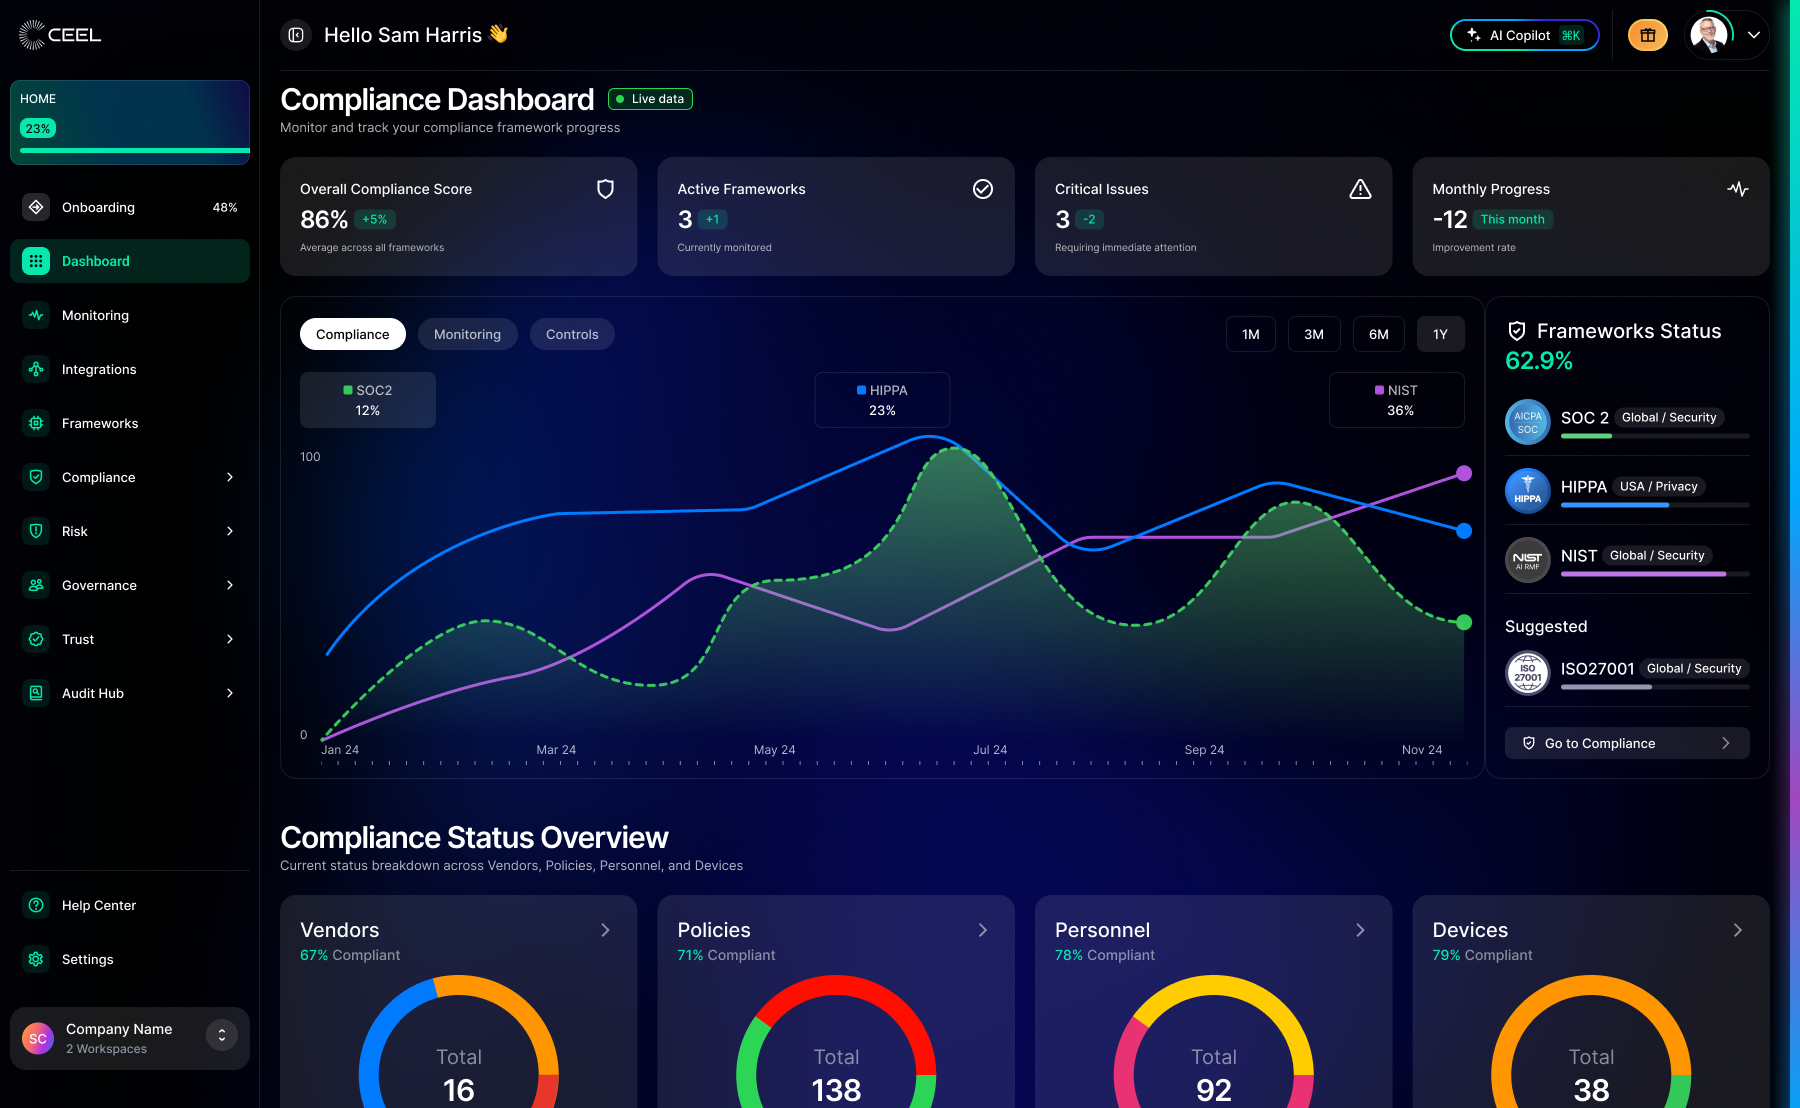Click the NIST AI RMF framework logo
The width and height of the screenshot is (1800, 1108).
[1528, 560]
